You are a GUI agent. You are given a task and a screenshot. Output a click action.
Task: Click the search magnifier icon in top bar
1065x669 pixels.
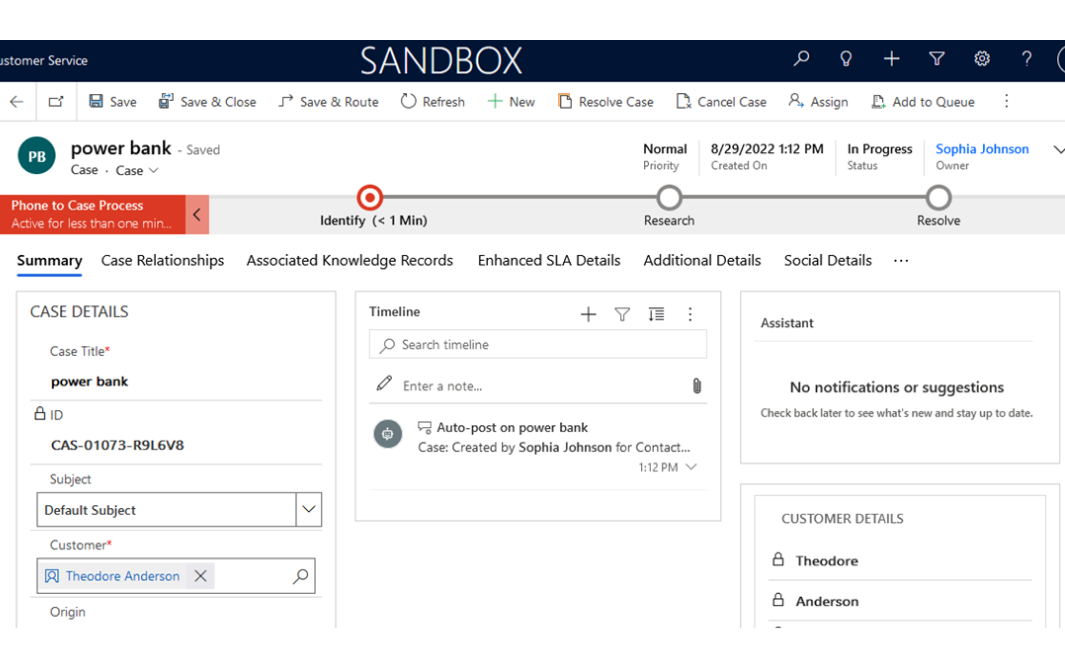tap(801, 60)
